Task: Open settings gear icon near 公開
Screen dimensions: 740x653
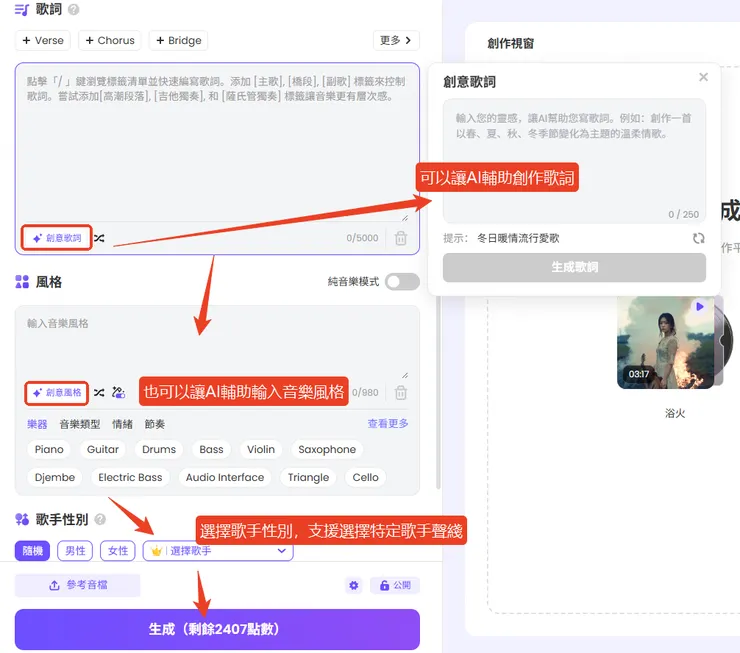Action: 353,586
